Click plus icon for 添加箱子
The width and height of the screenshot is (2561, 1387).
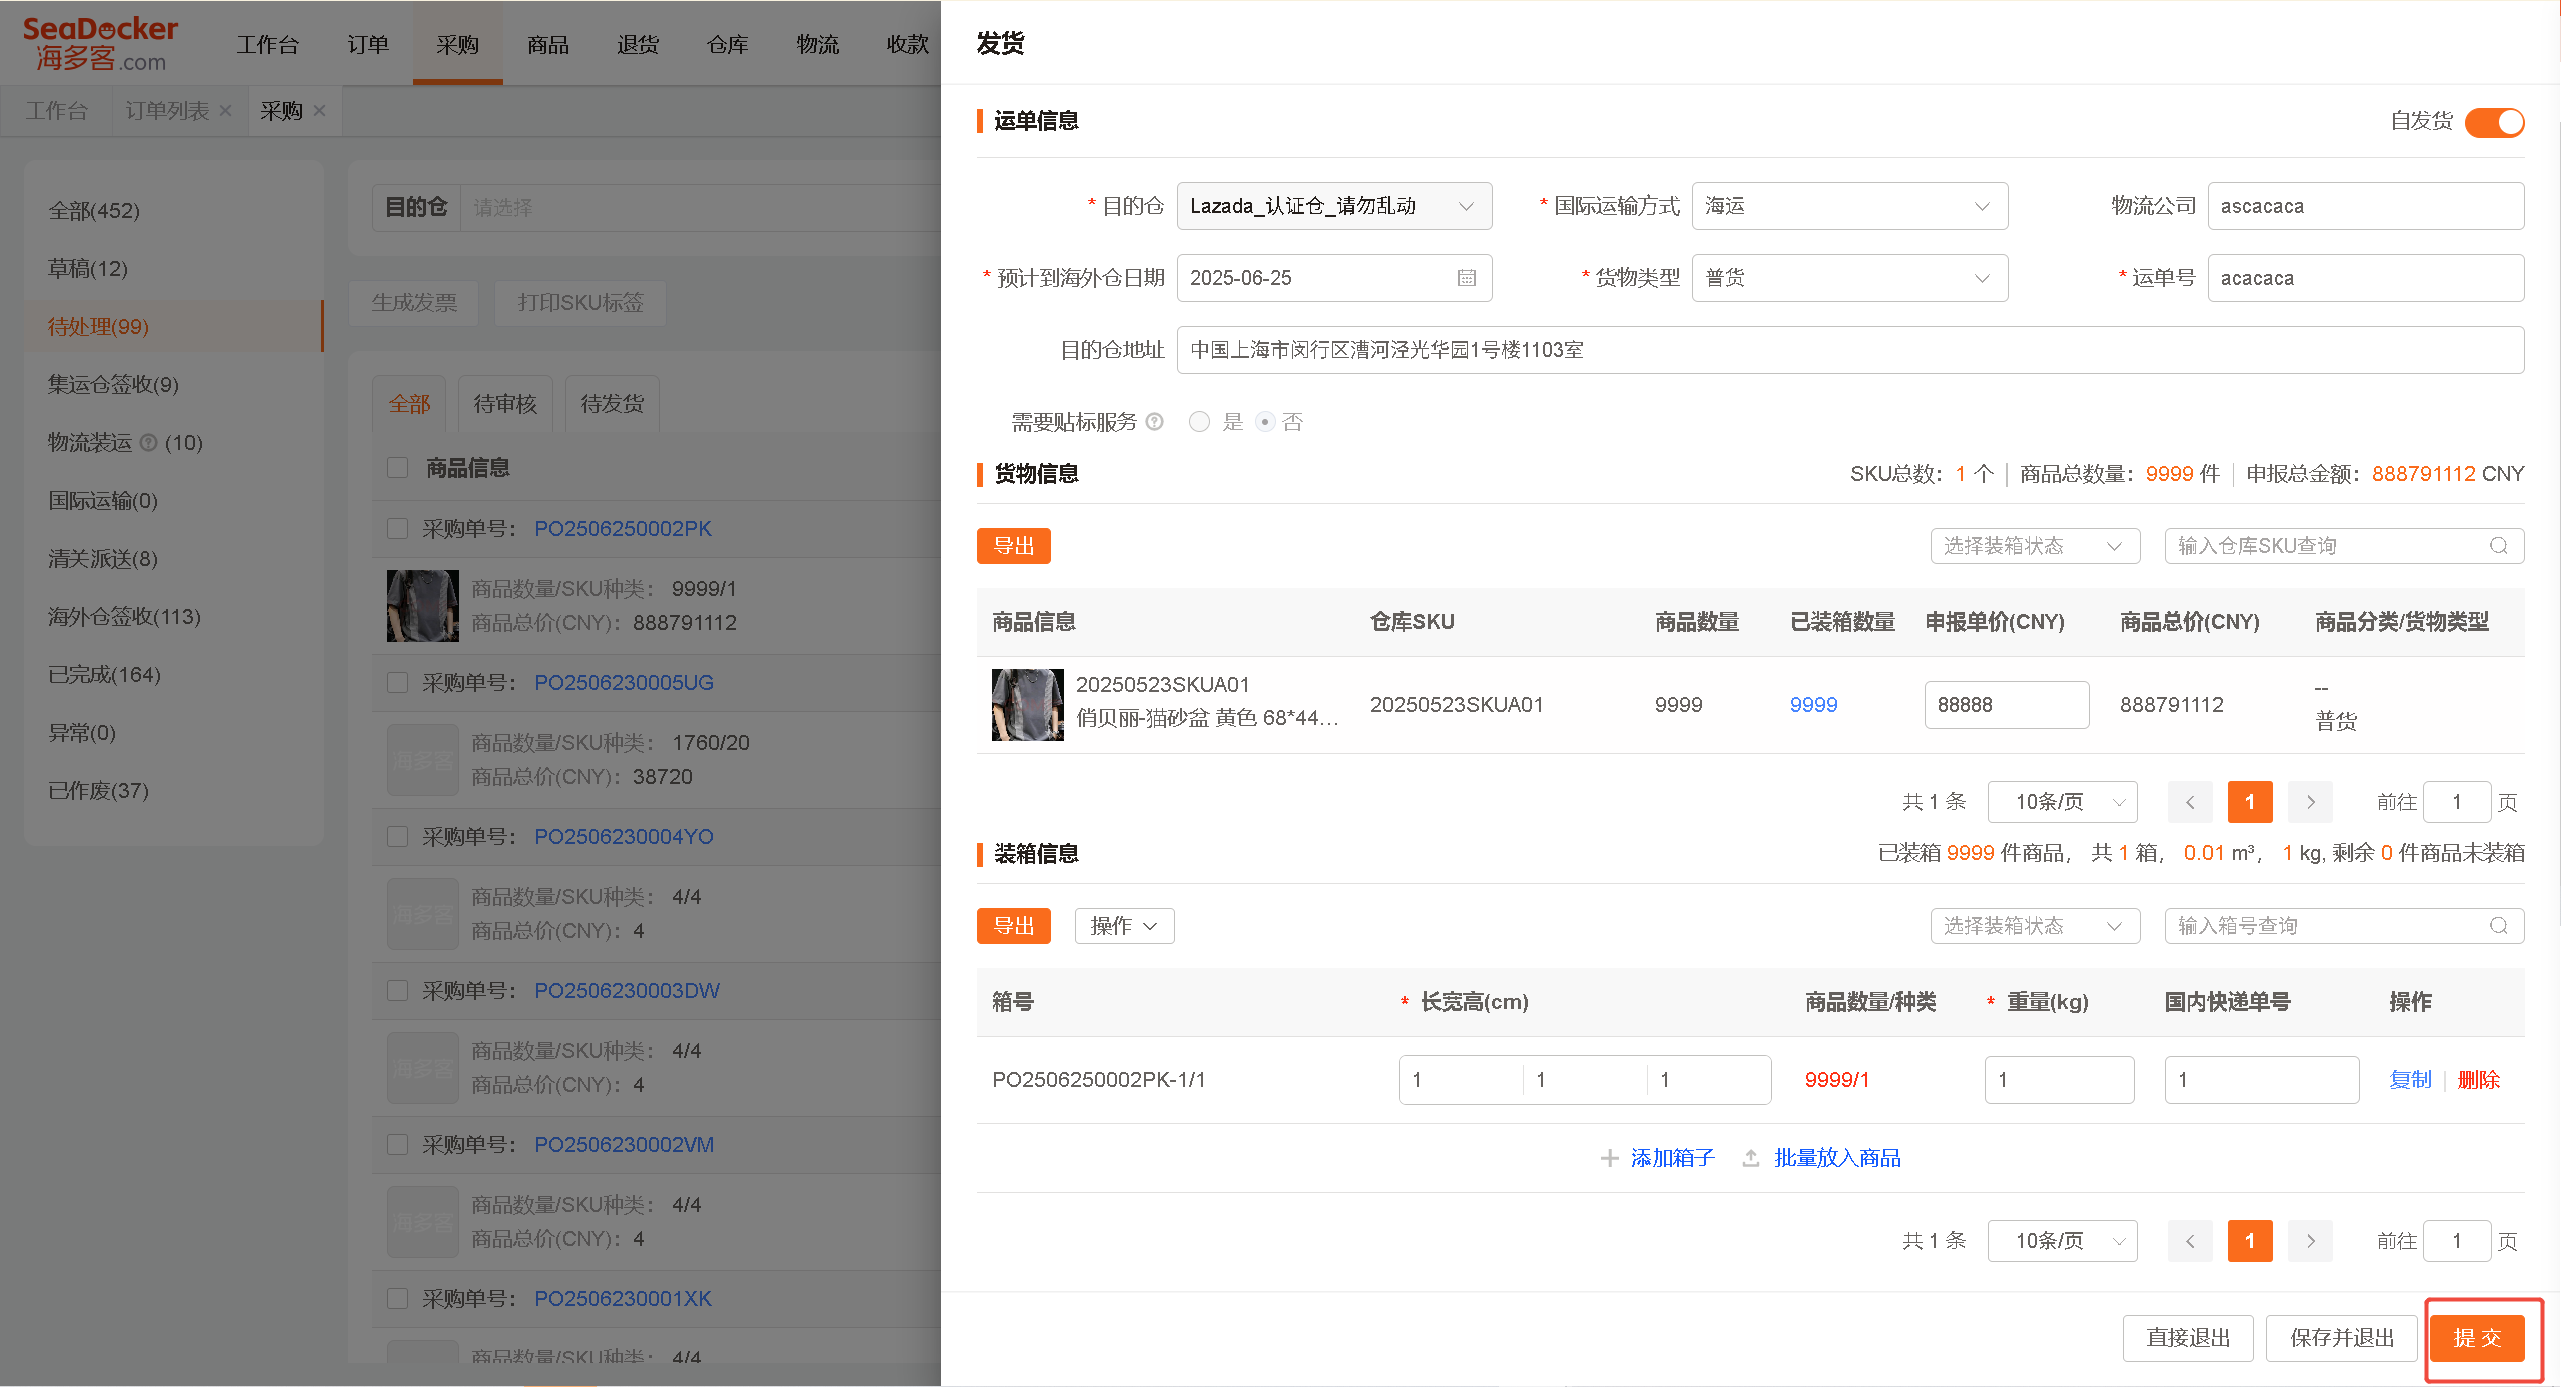point(1609,1158)
